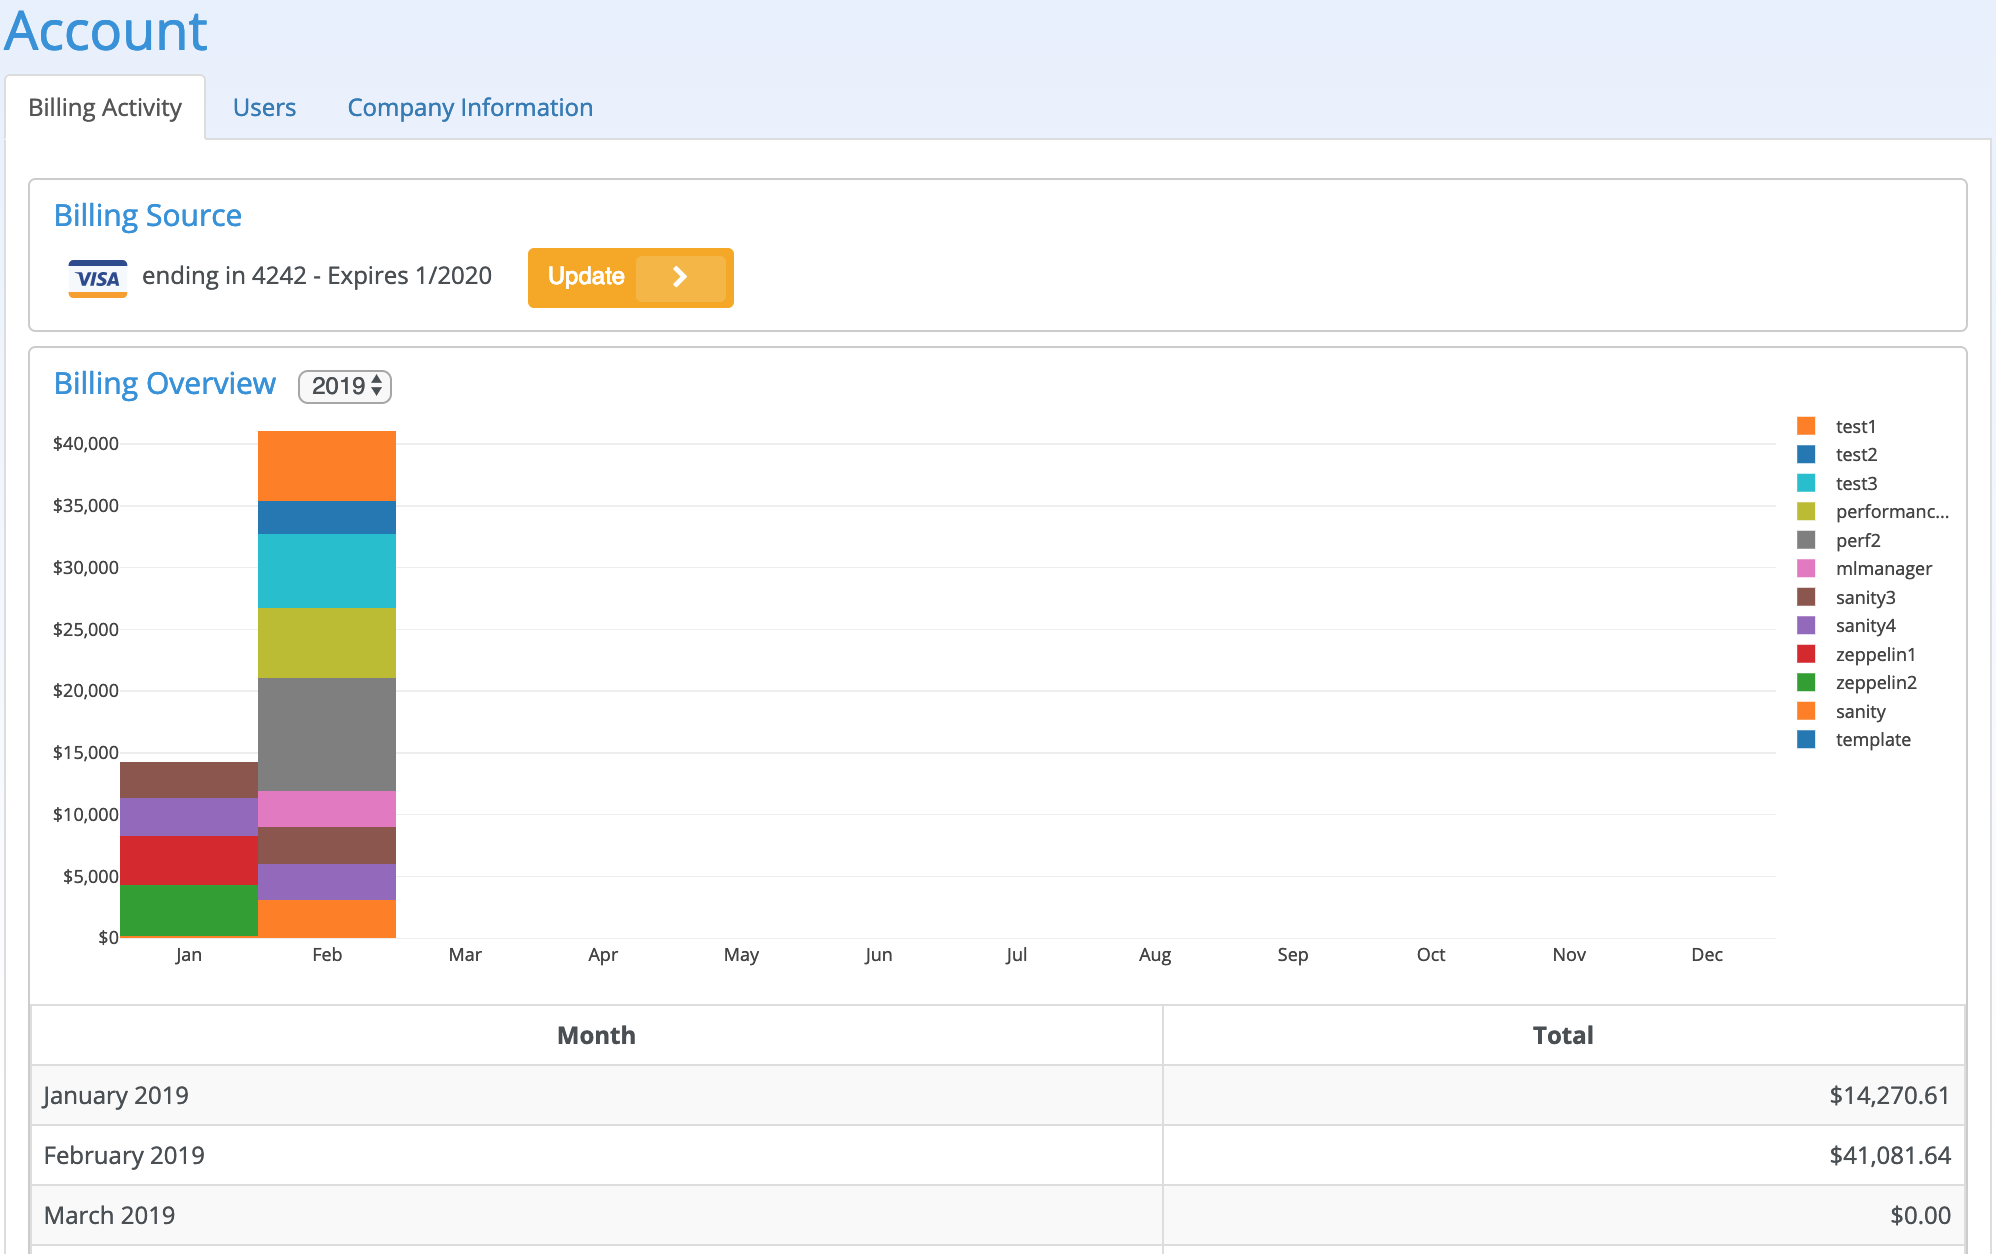This screenshot has height=1254, width=1996.
Task: Switch to the Users tab
Action: coord(264,107)
